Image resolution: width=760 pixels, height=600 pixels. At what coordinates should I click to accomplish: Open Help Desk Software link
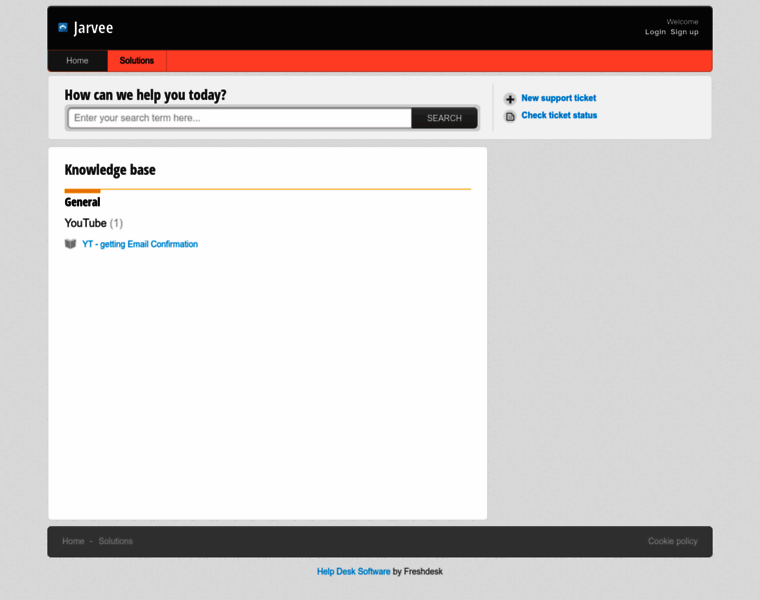tap(353, 571)
